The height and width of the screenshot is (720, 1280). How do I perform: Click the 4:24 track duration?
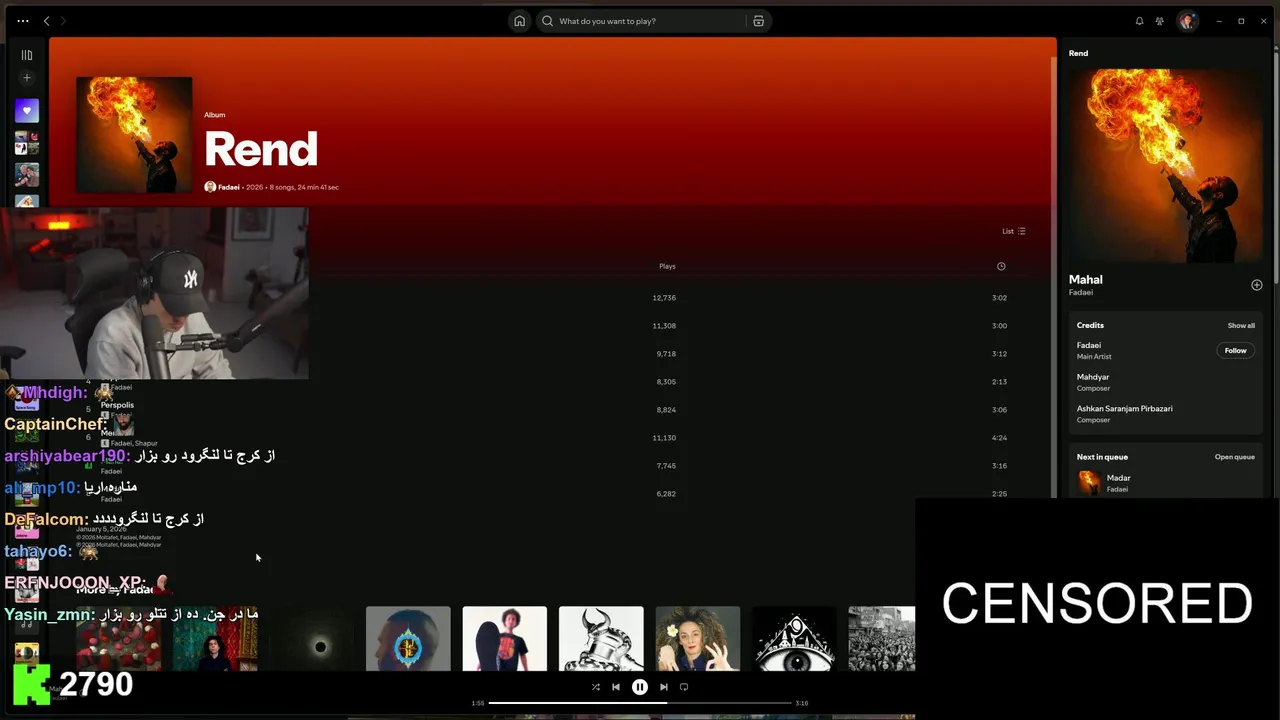[999, 438]
